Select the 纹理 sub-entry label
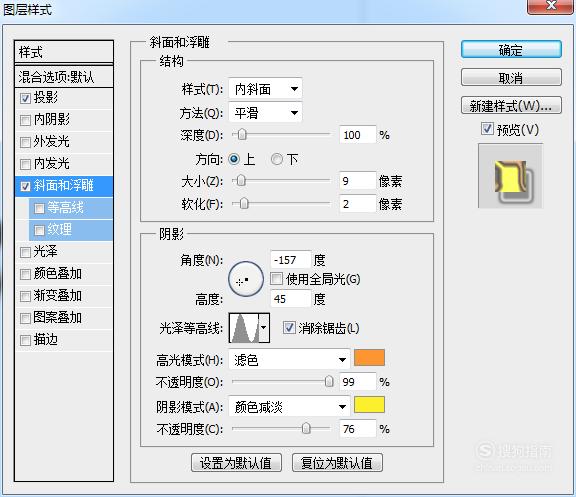The height and width of the screenshot is (497, 576). tap(60, 230)
